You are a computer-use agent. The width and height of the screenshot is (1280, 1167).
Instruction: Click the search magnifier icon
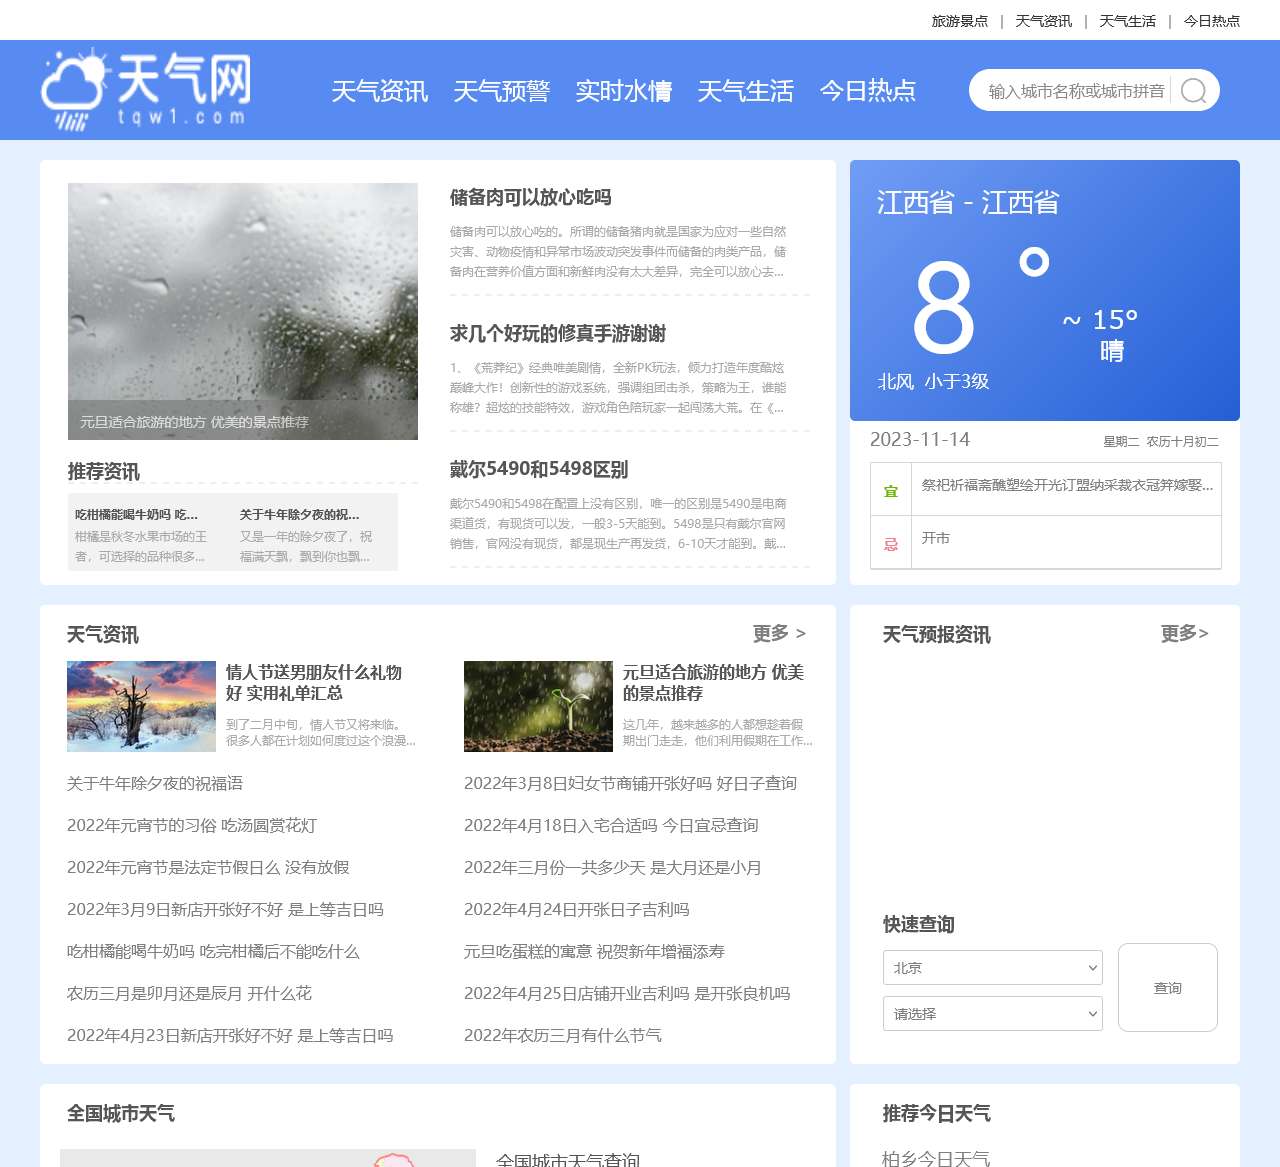[1192, 90]
